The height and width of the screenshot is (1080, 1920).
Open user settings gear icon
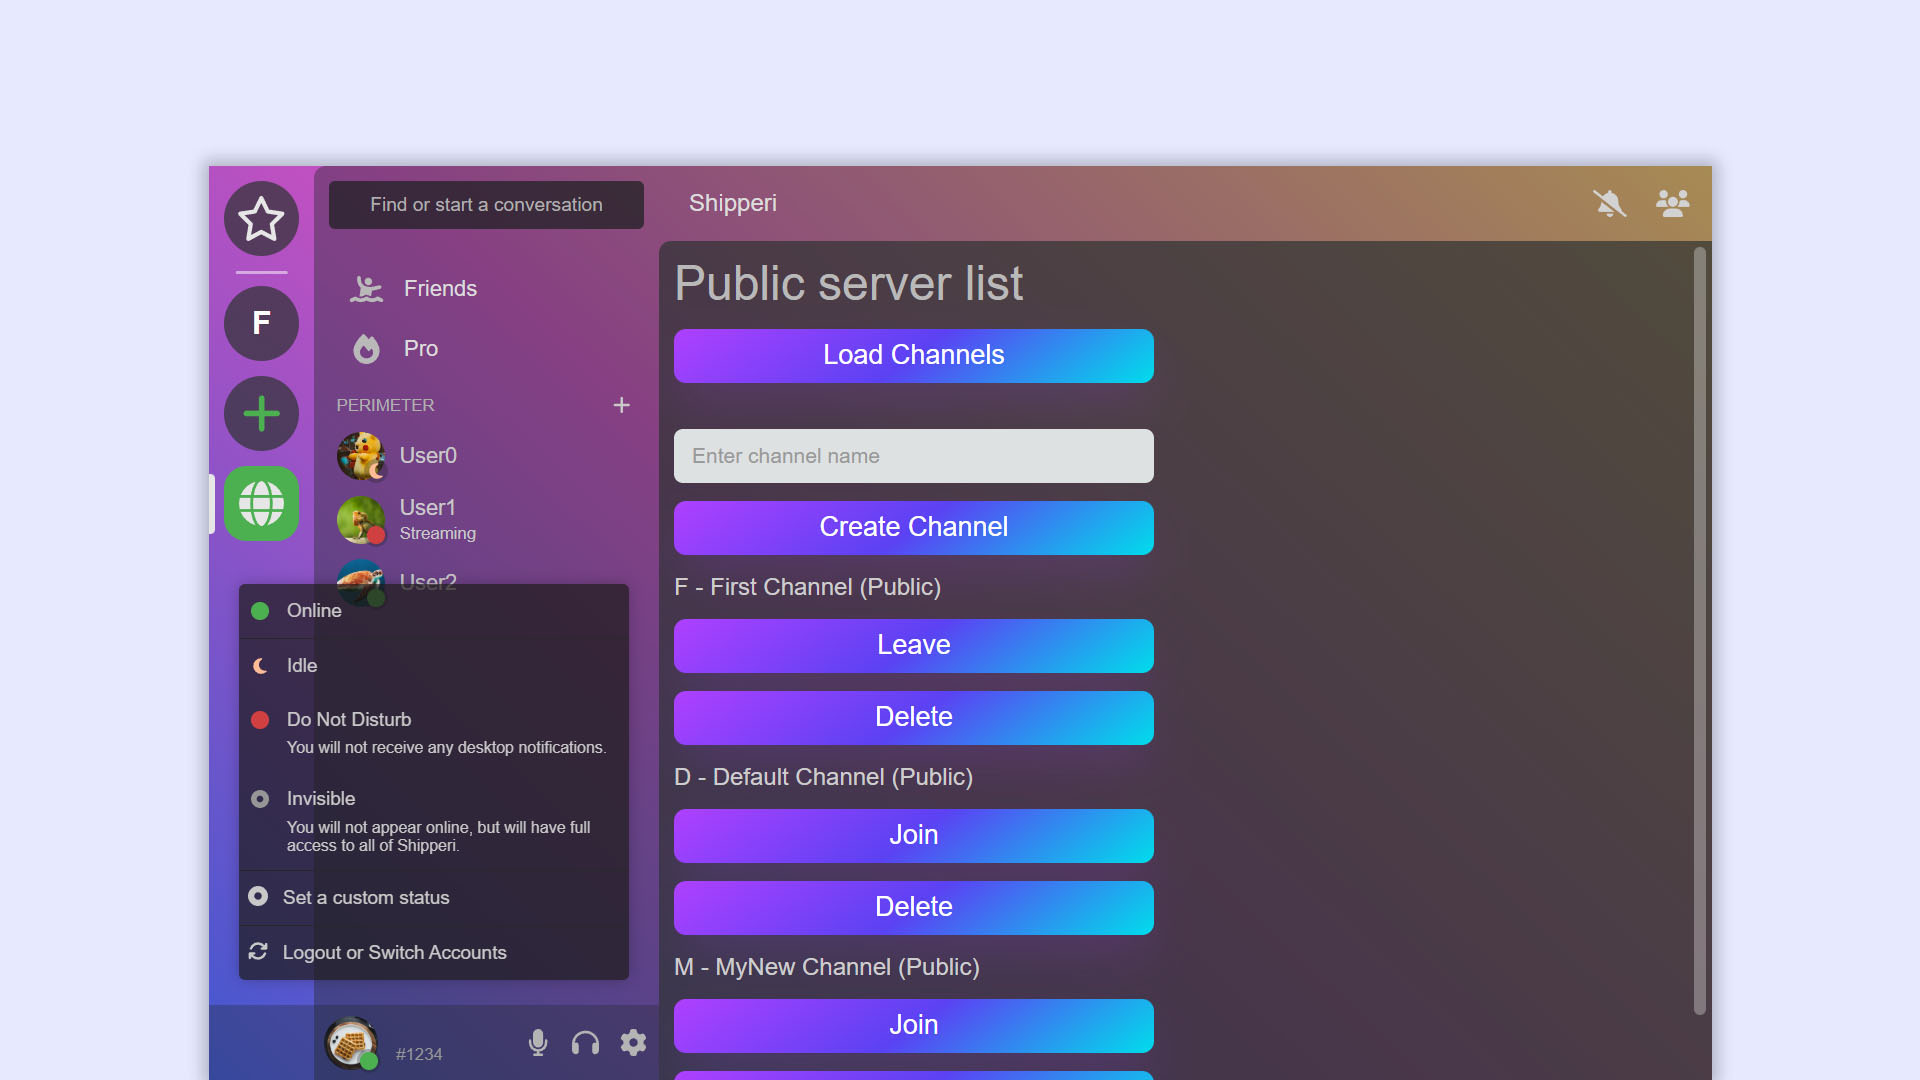tap(633, 1043)
